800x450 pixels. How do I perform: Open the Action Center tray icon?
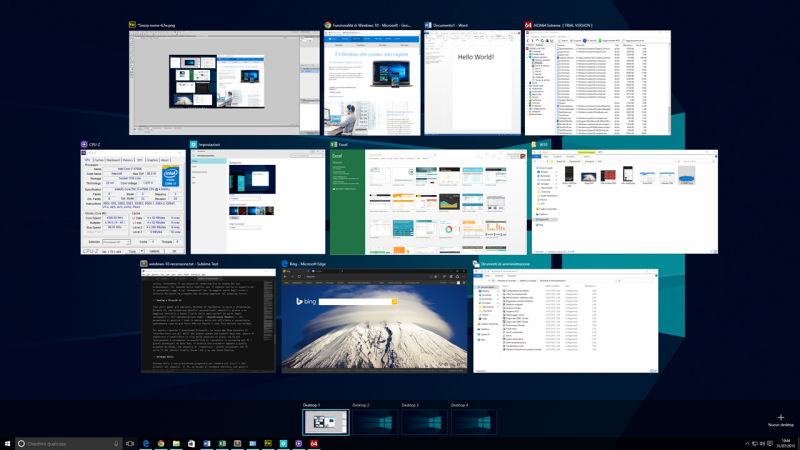(x=770, y=443)
